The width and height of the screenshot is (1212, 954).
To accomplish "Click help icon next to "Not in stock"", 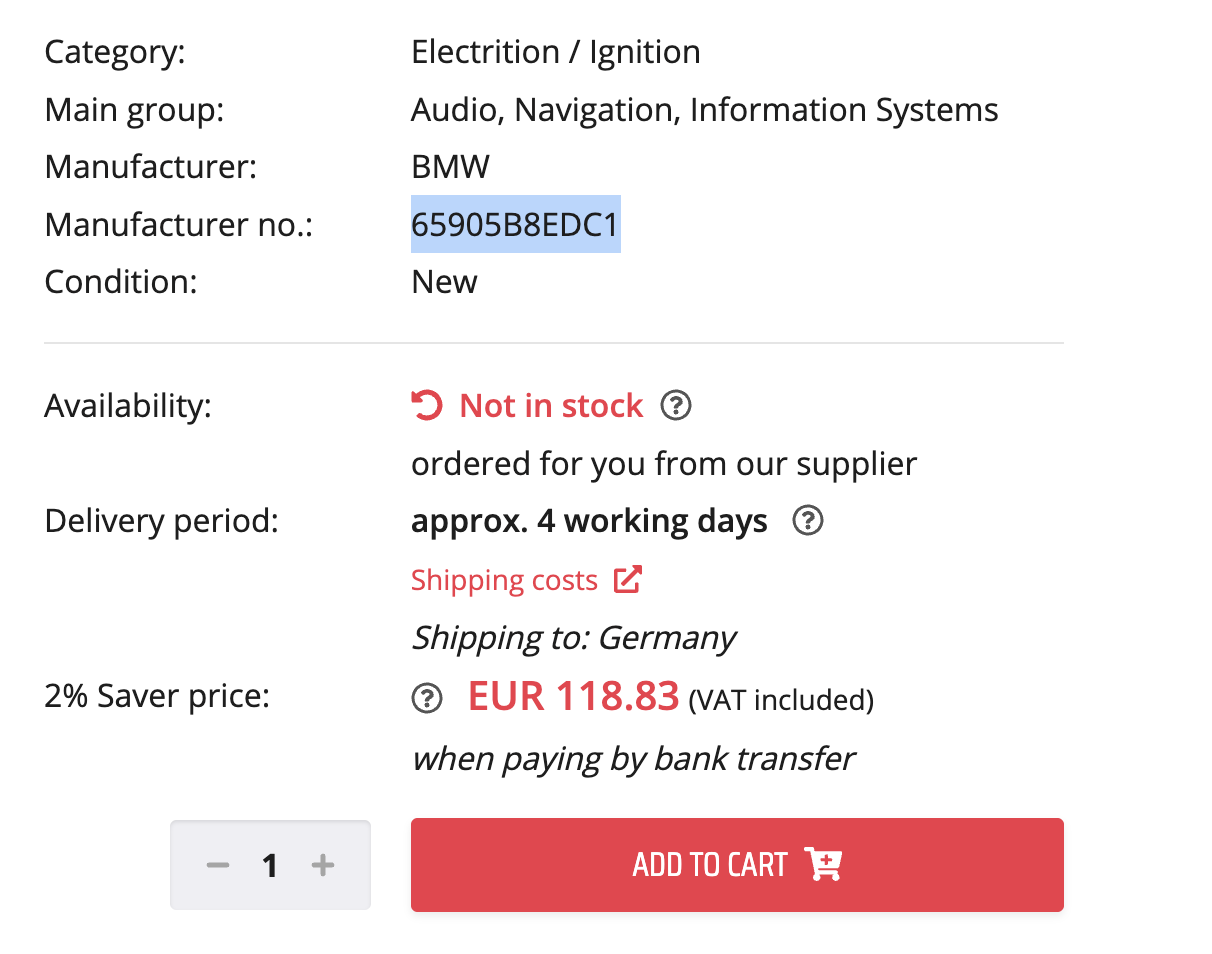I will pos(677,406).
